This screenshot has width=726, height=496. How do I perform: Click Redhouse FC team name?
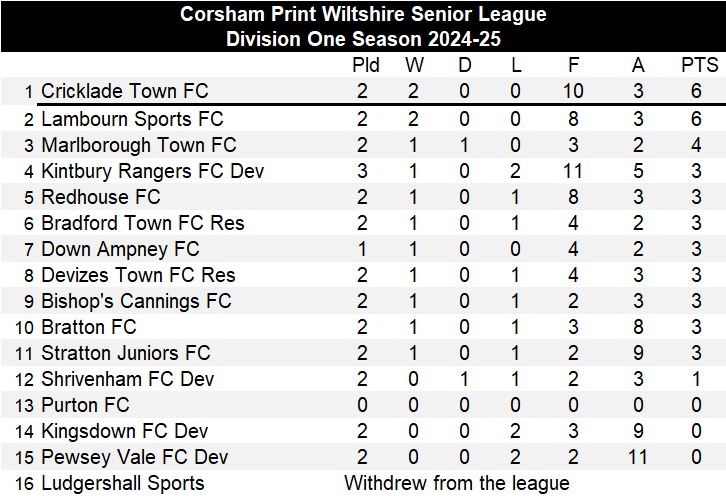coord(100,198)
